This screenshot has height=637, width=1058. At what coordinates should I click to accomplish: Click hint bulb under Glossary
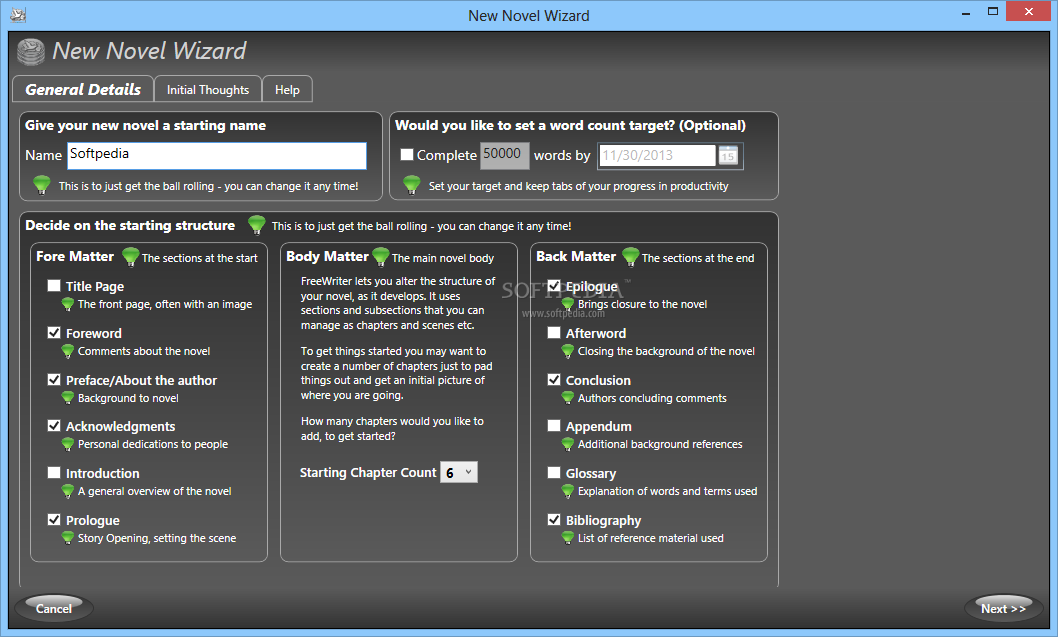pyautogui.click(x=567, y=491)
